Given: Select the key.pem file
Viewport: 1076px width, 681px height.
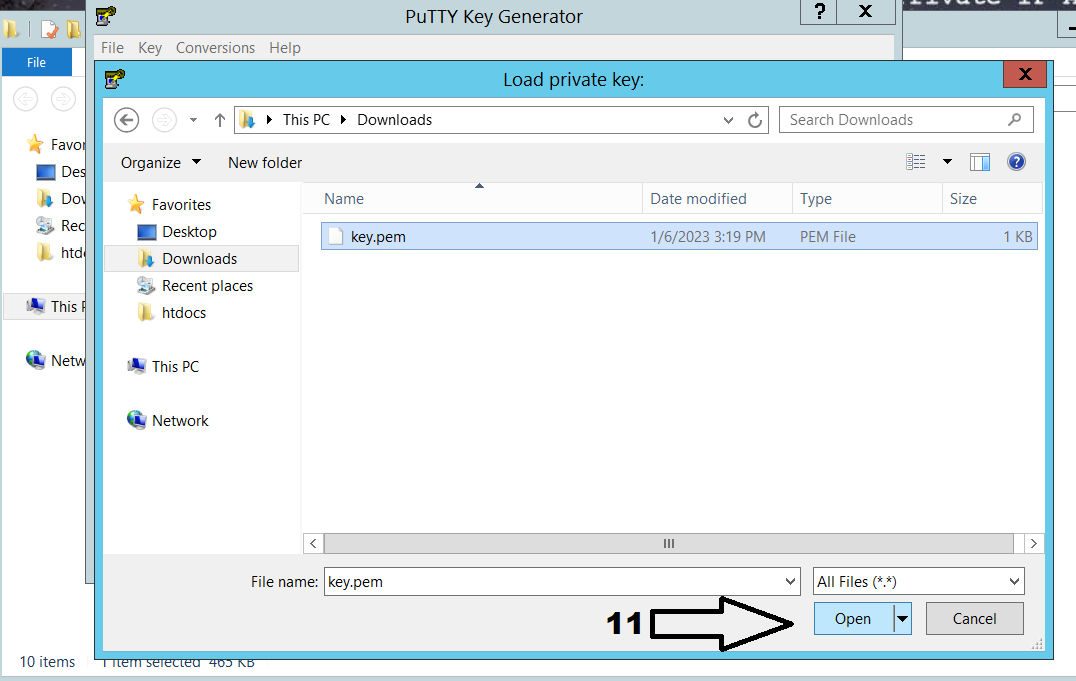Looking at the screenshot, I should 378,237.
